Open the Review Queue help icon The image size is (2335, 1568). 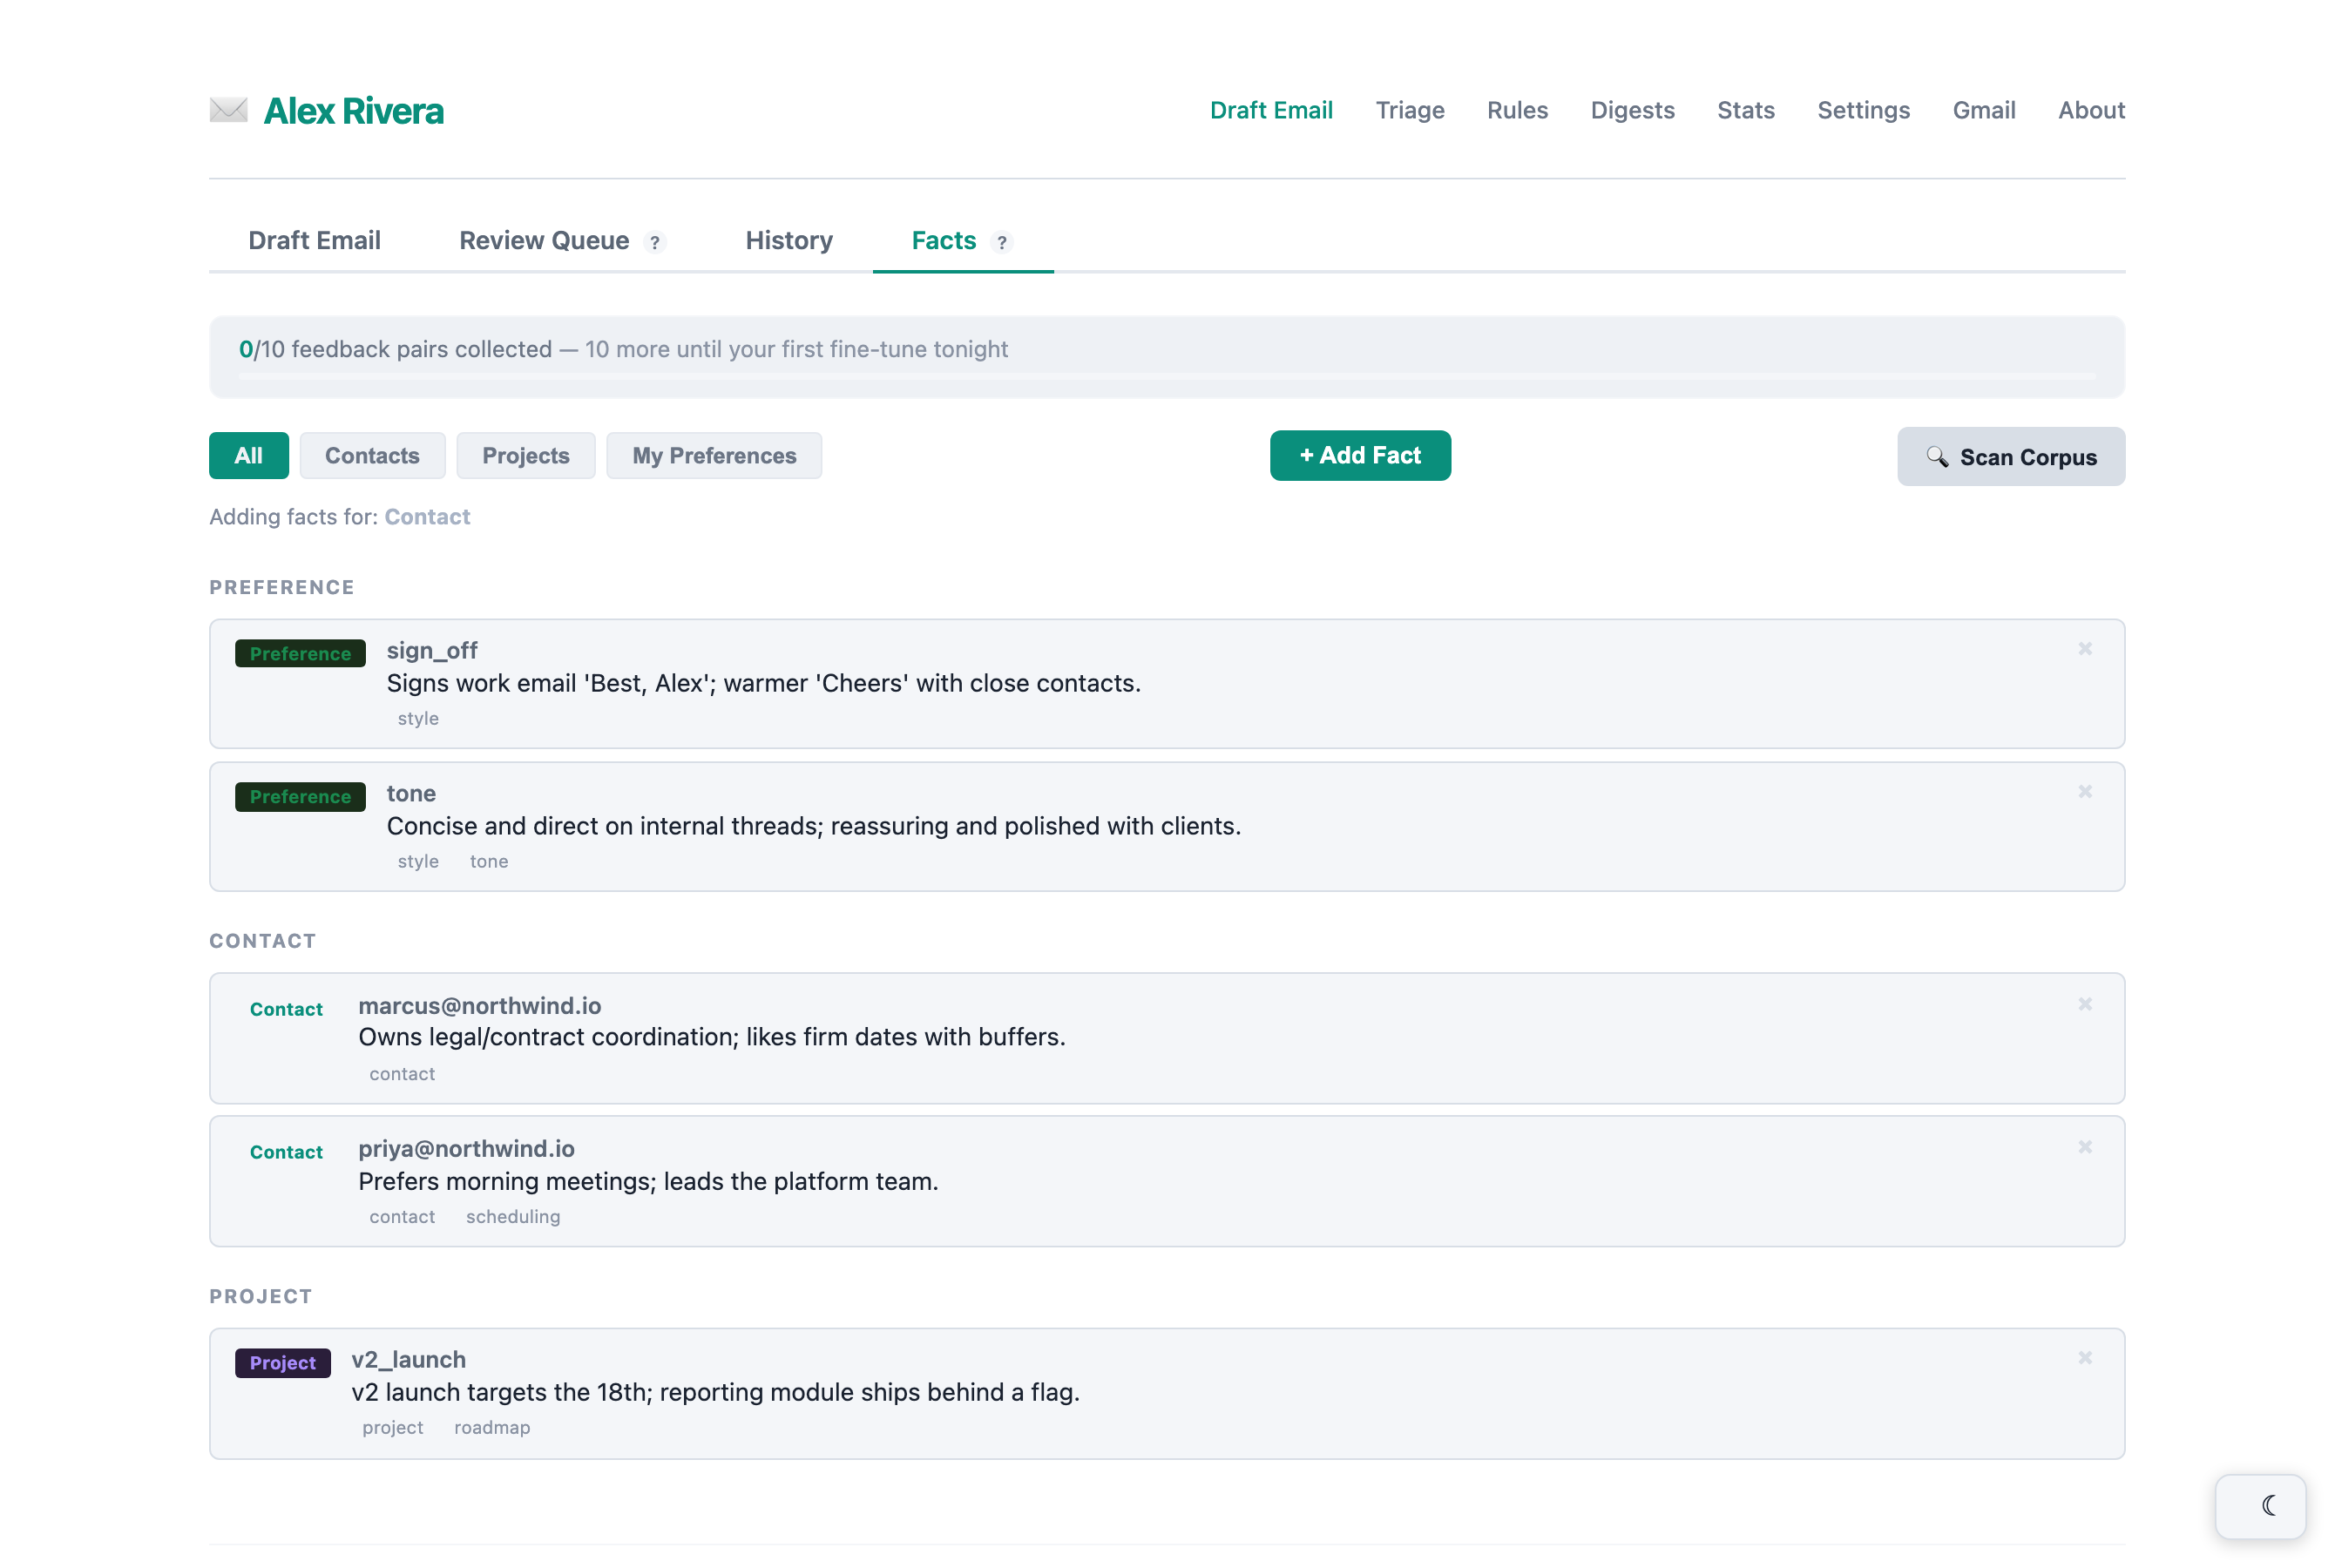coord(655,242)
